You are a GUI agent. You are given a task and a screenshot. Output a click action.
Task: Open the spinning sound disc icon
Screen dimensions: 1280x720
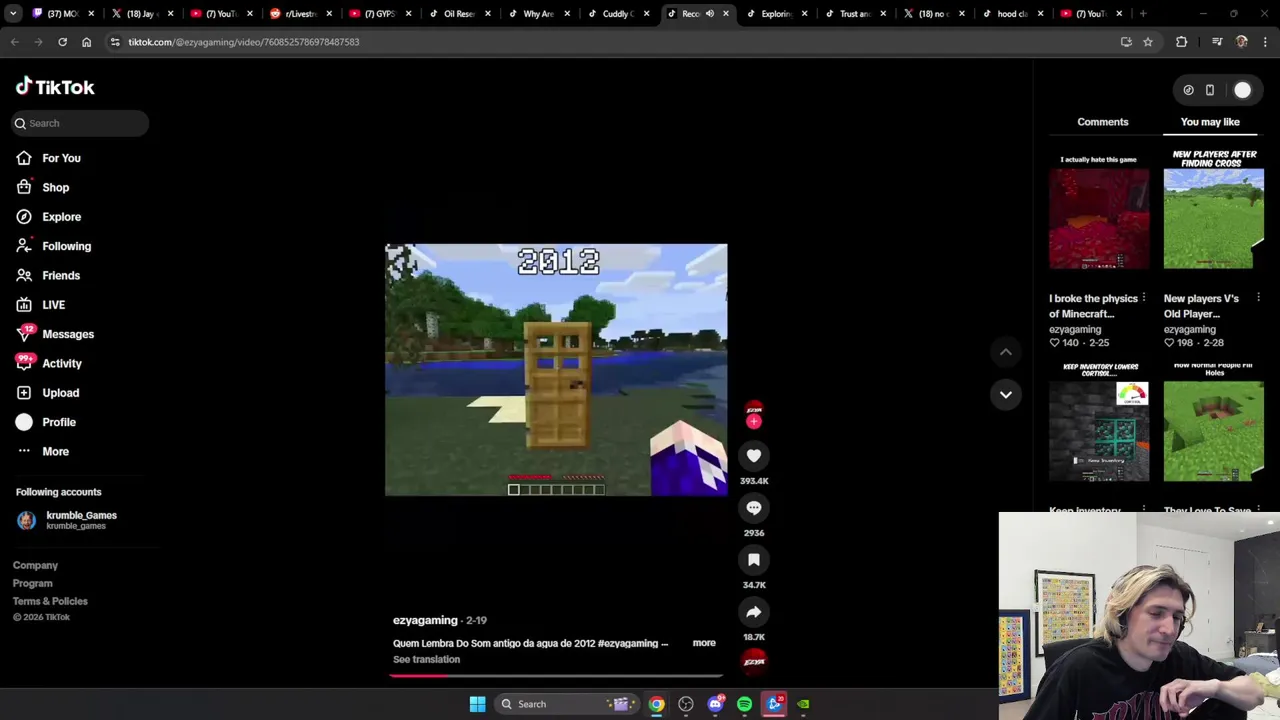pyautogui.click(x=754, y=661)
